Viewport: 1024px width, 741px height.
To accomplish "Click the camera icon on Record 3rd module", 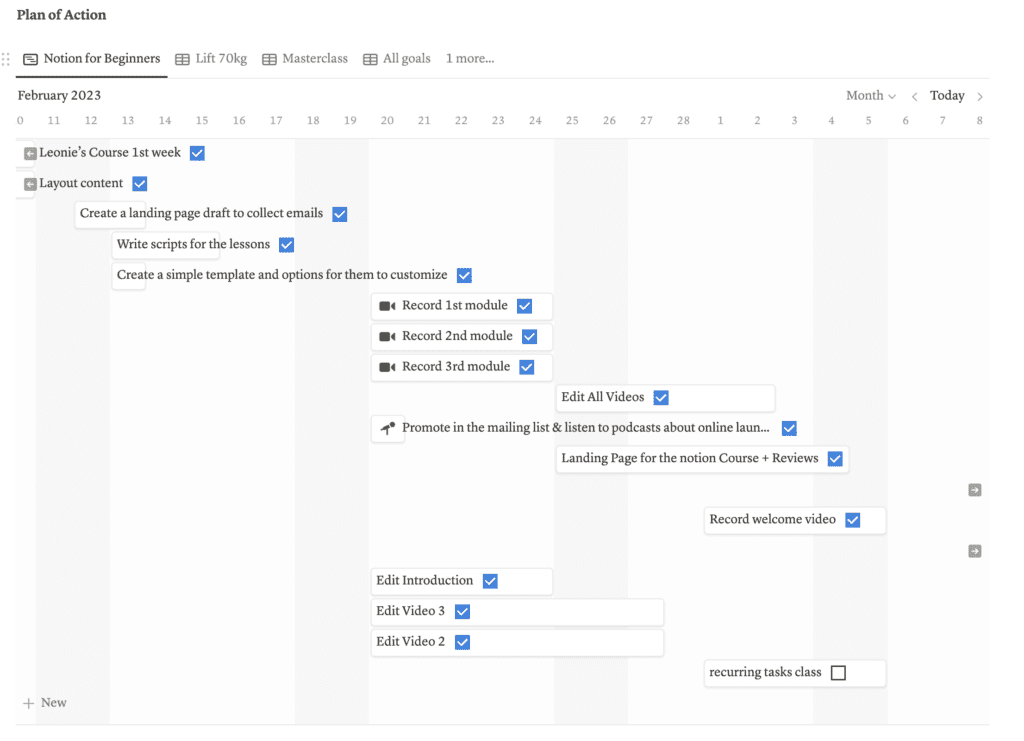I will [387, 367].
